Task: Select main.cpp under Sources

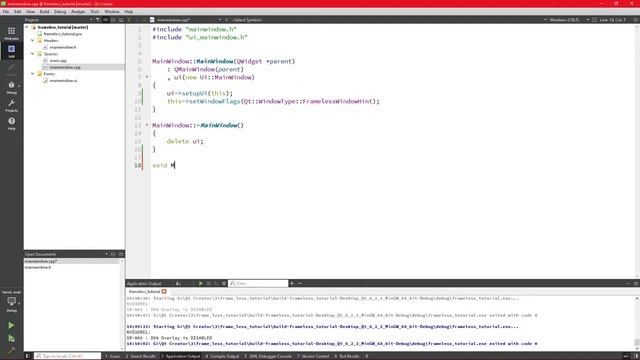Action: coord(58,60)
